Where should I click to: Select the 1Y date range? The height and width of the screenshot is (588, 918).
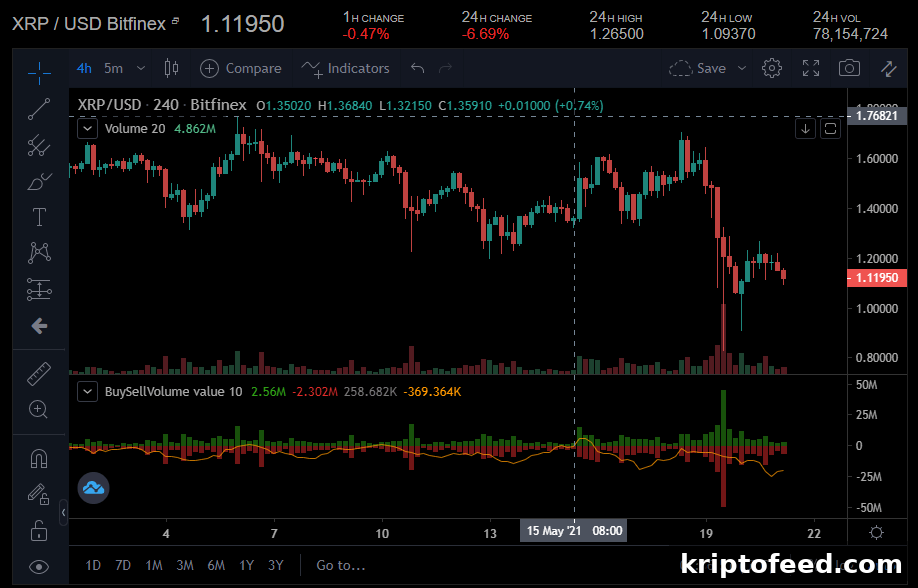246,565
